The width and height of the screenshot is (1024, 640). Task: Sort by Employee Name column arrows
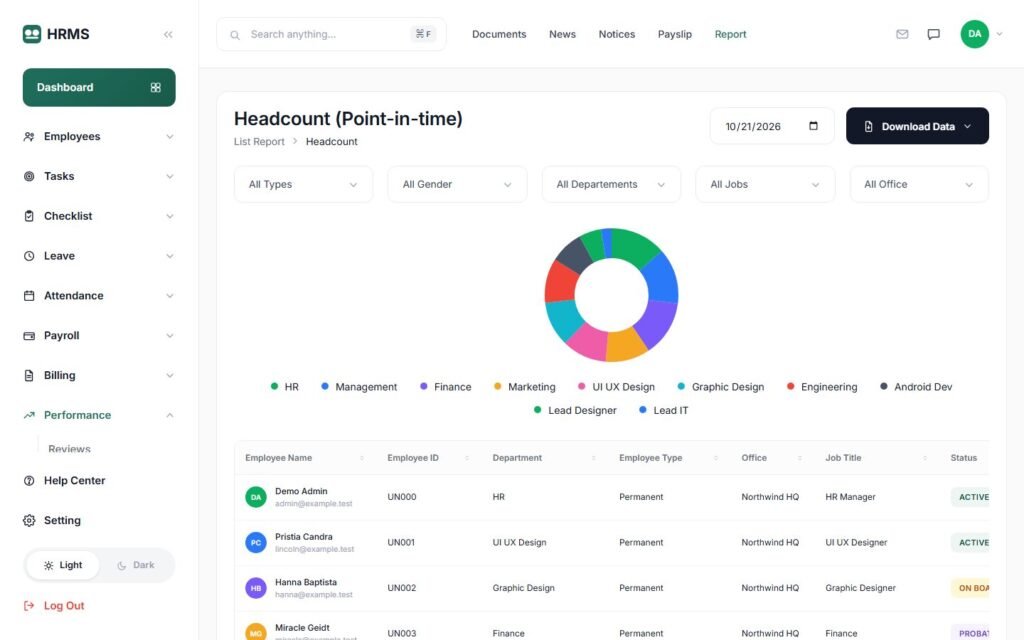362,458
